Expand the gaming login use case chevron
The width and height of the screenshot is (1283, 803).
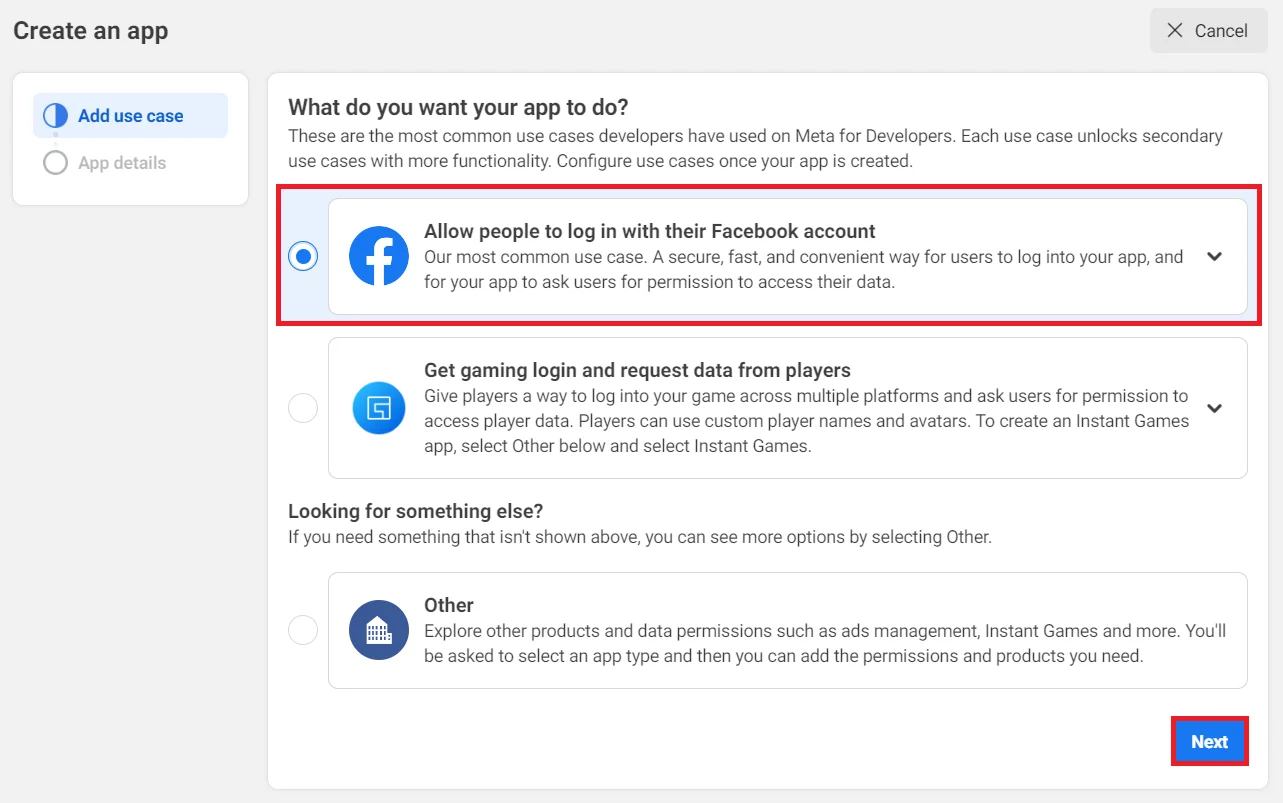[1214, 408]
